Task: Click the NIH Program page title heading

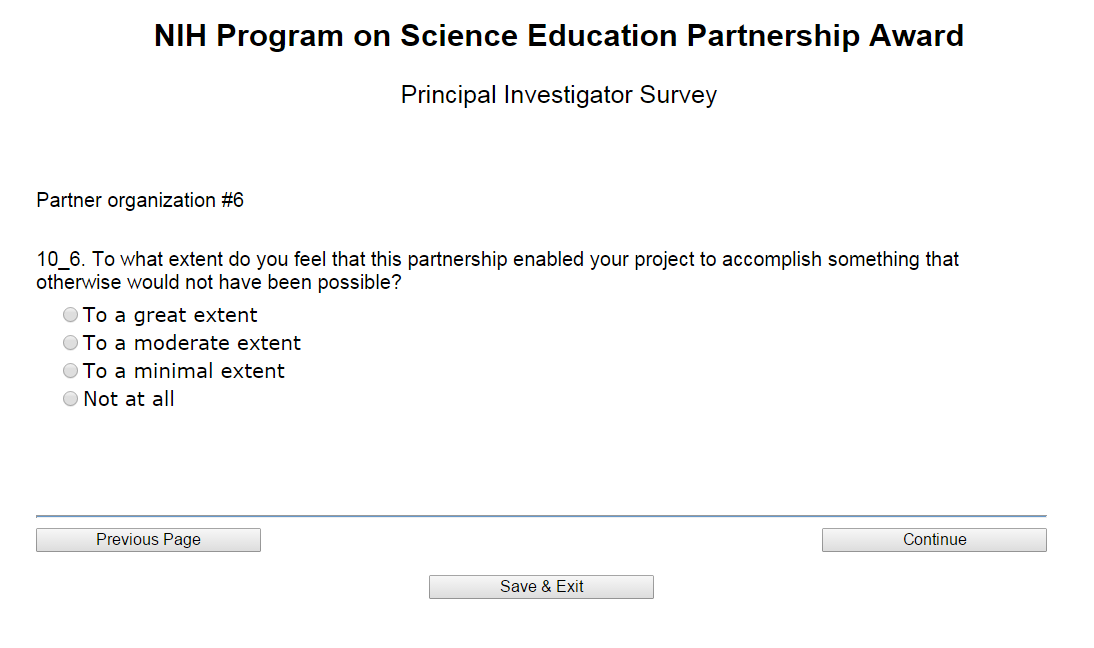Action: [x=559, y=37]
